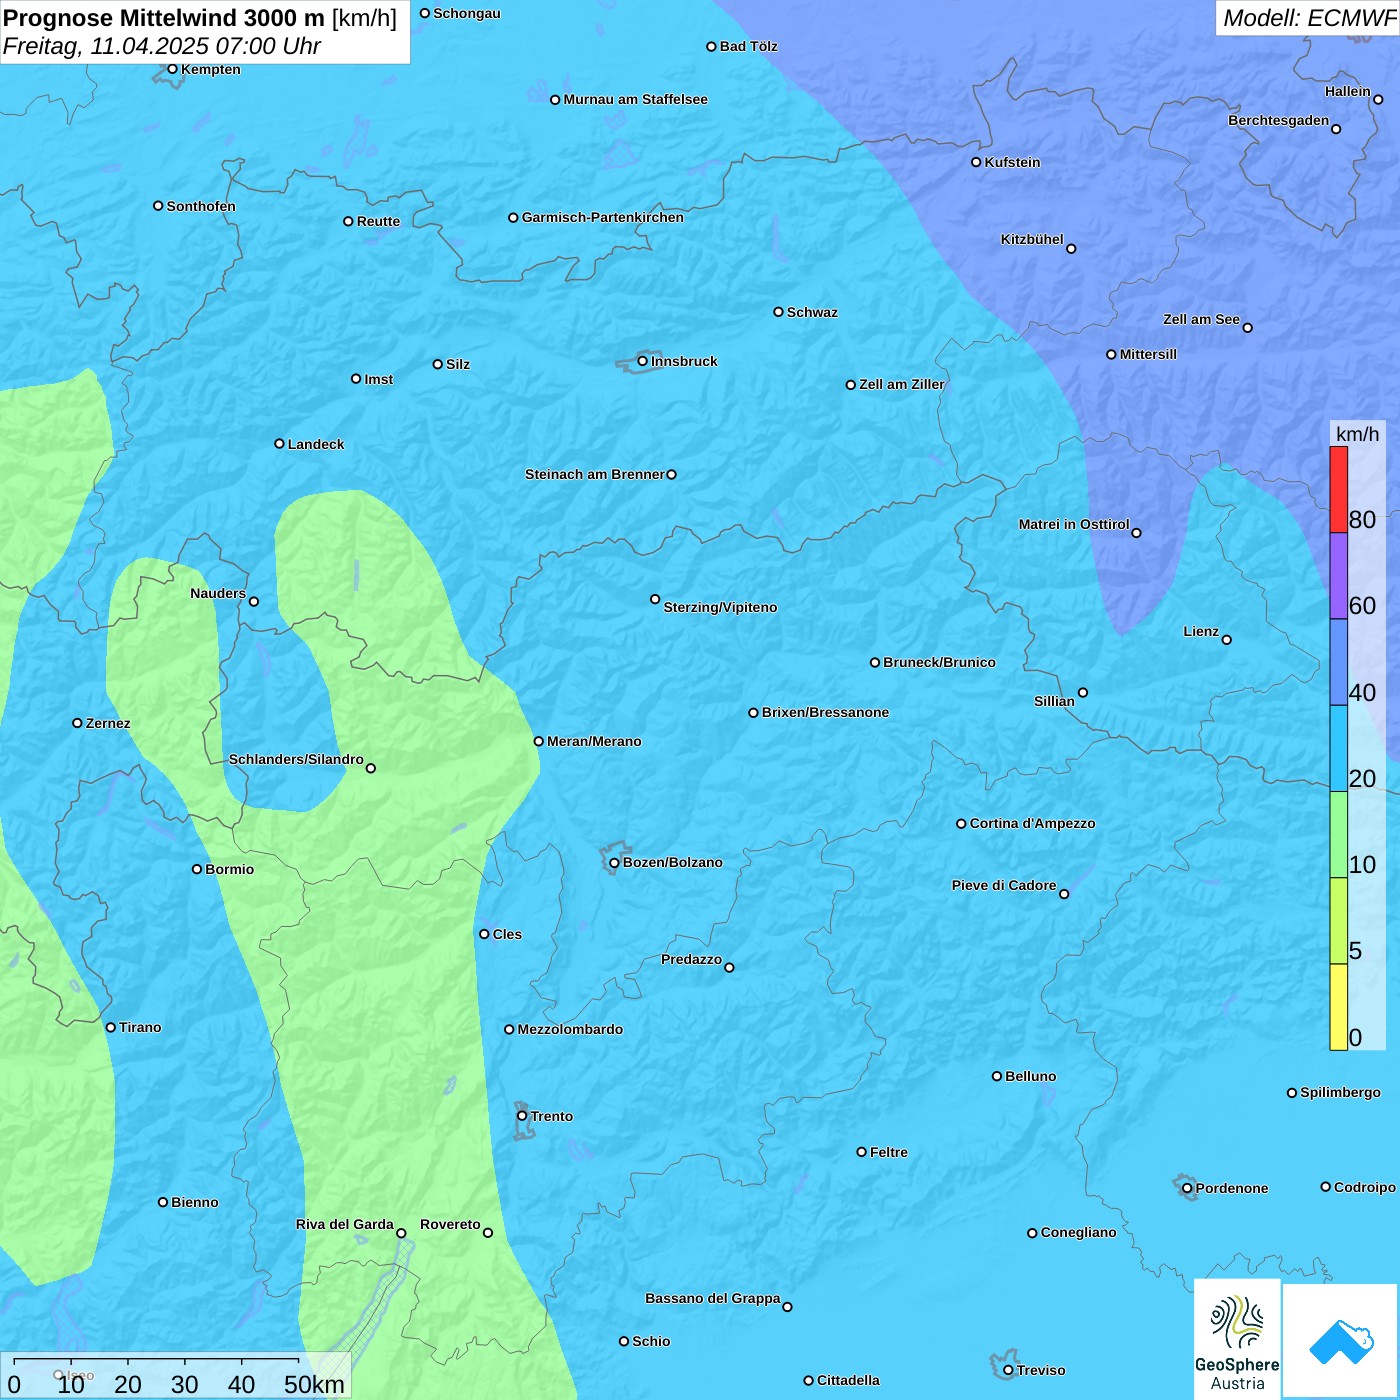Select the '80' legend value
The image size is (1400, 1400).
pos(1362,519)
